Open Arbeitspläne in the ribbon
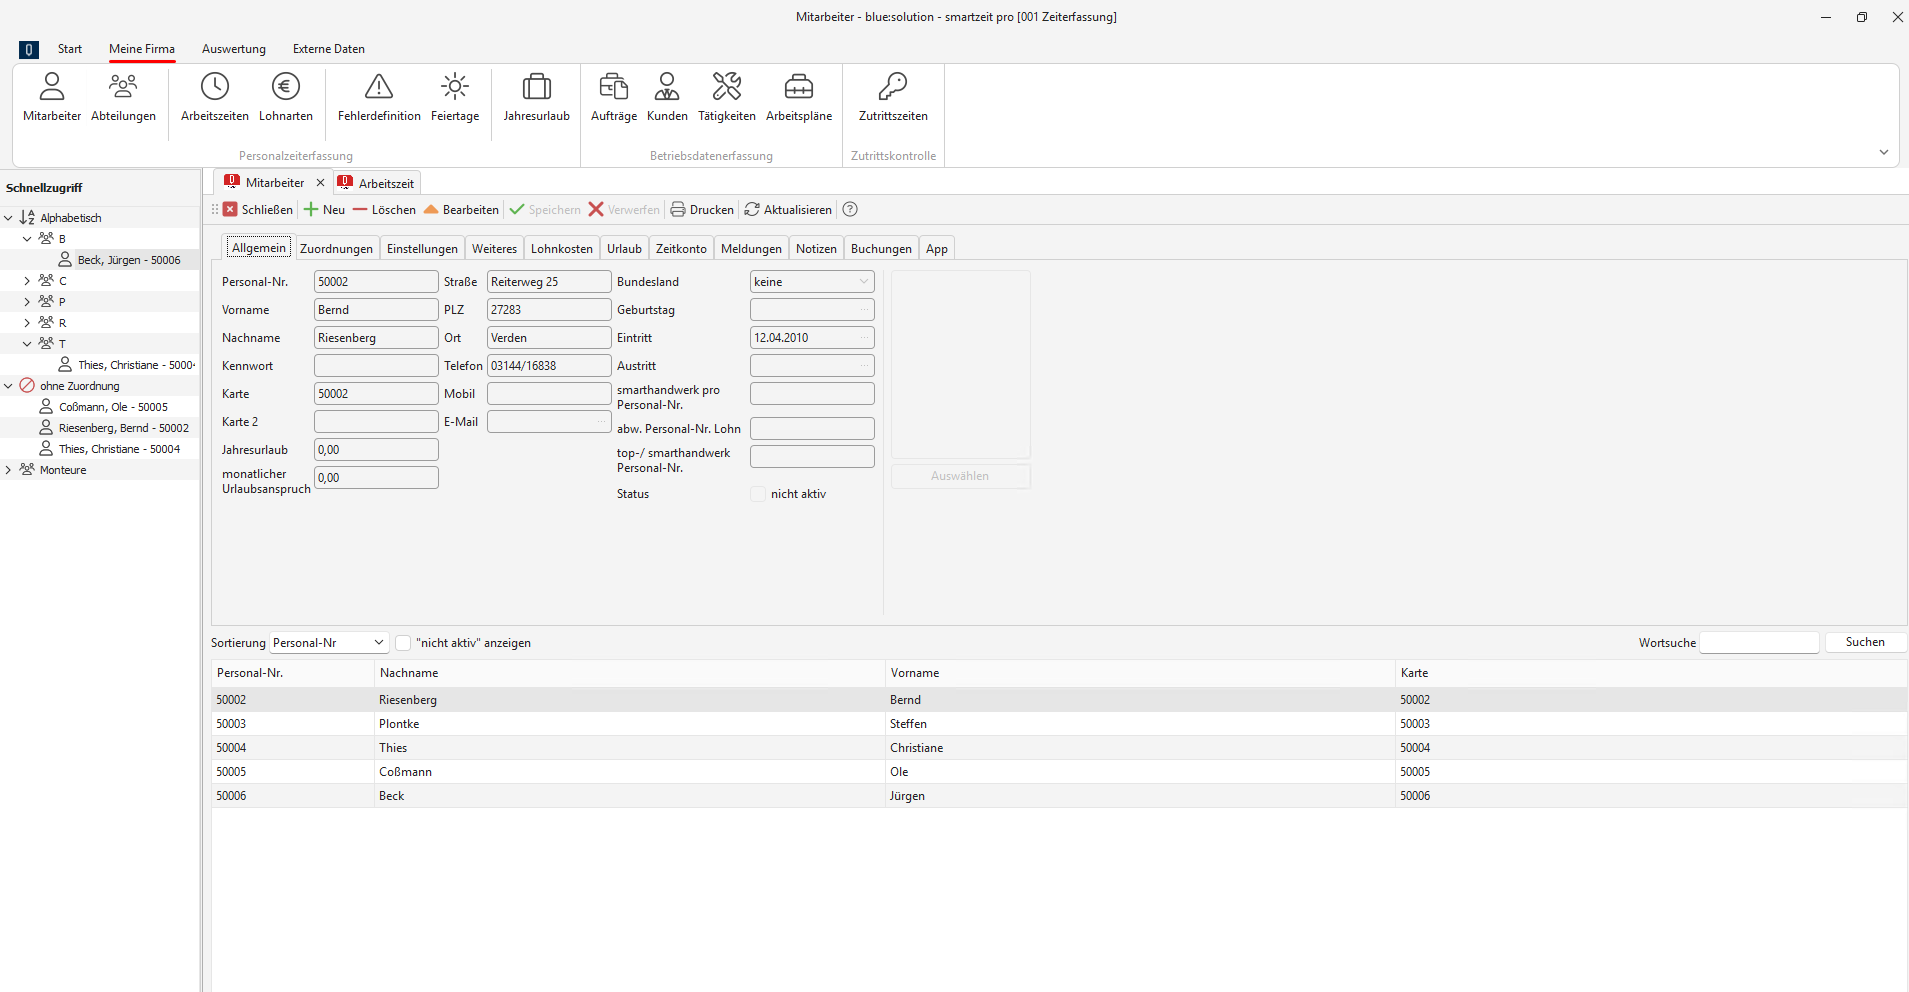This screenshot has width=1909, height=992. [799, 98]
